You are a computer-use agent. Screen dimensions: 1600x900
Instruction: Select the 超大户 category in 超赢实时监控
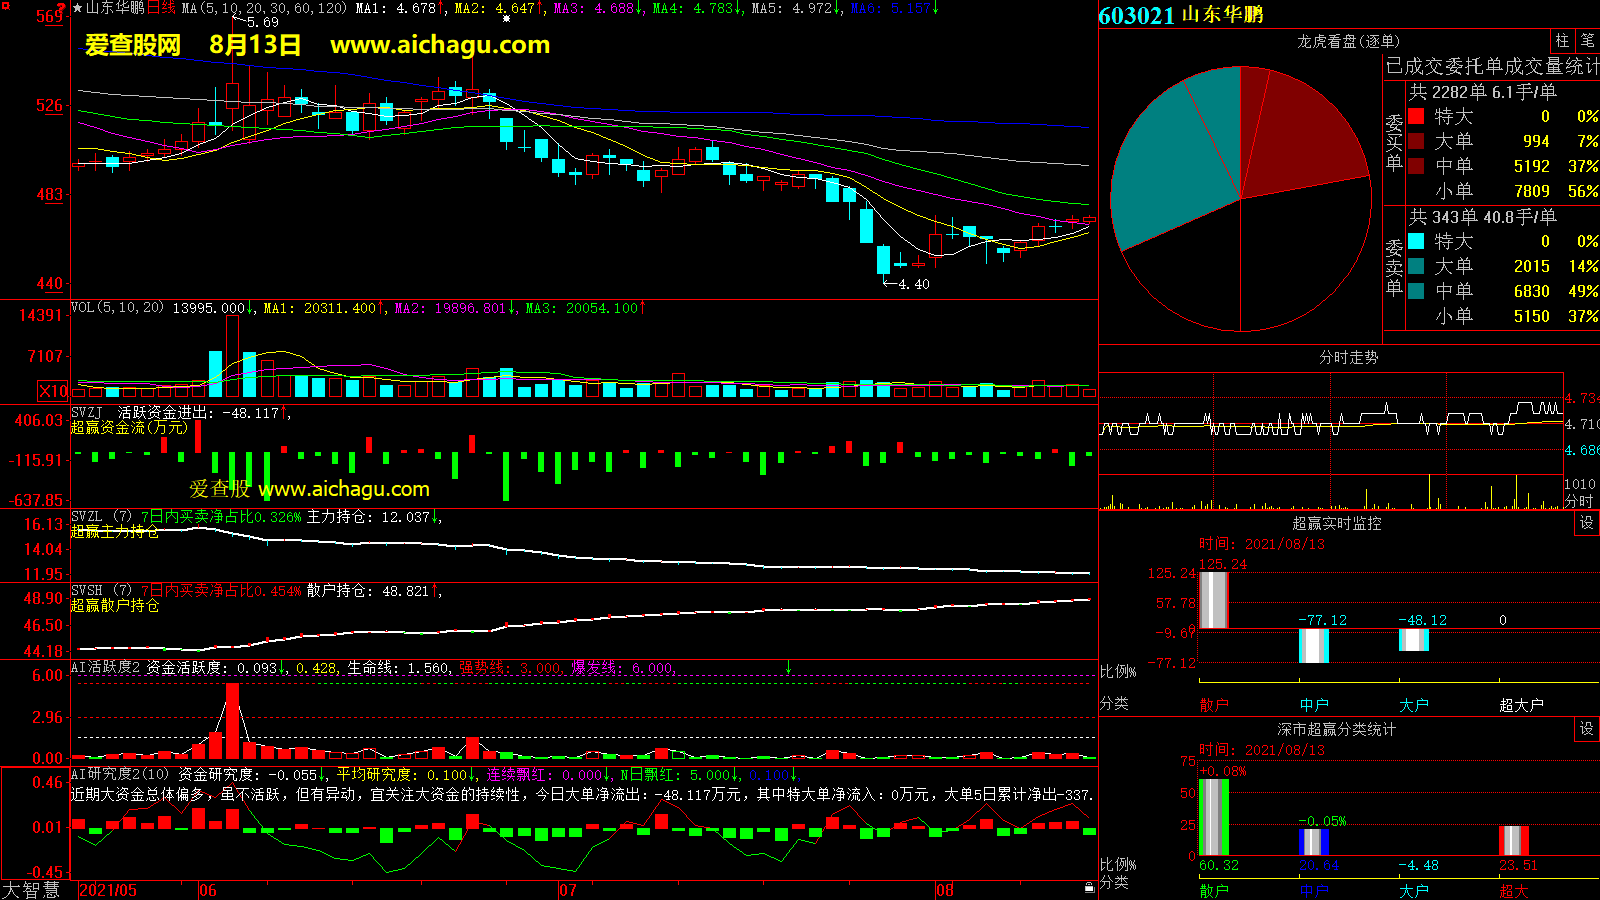click(1520, 705)
